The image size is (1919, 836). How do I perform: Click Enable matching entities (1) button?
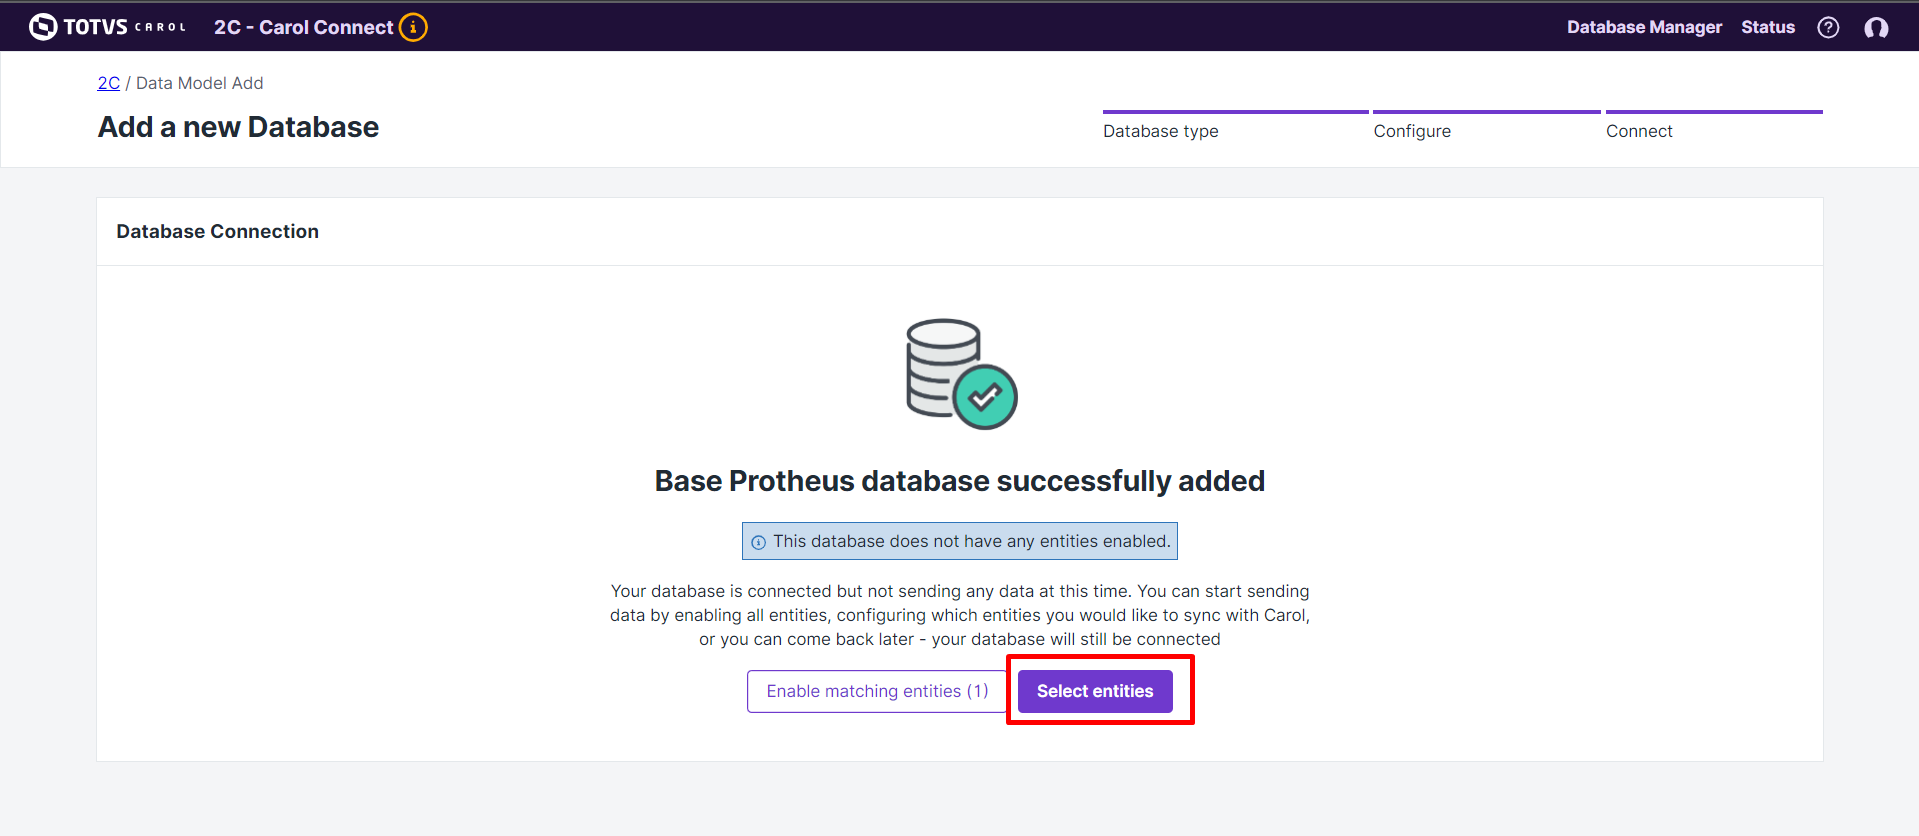pos(877,691)
